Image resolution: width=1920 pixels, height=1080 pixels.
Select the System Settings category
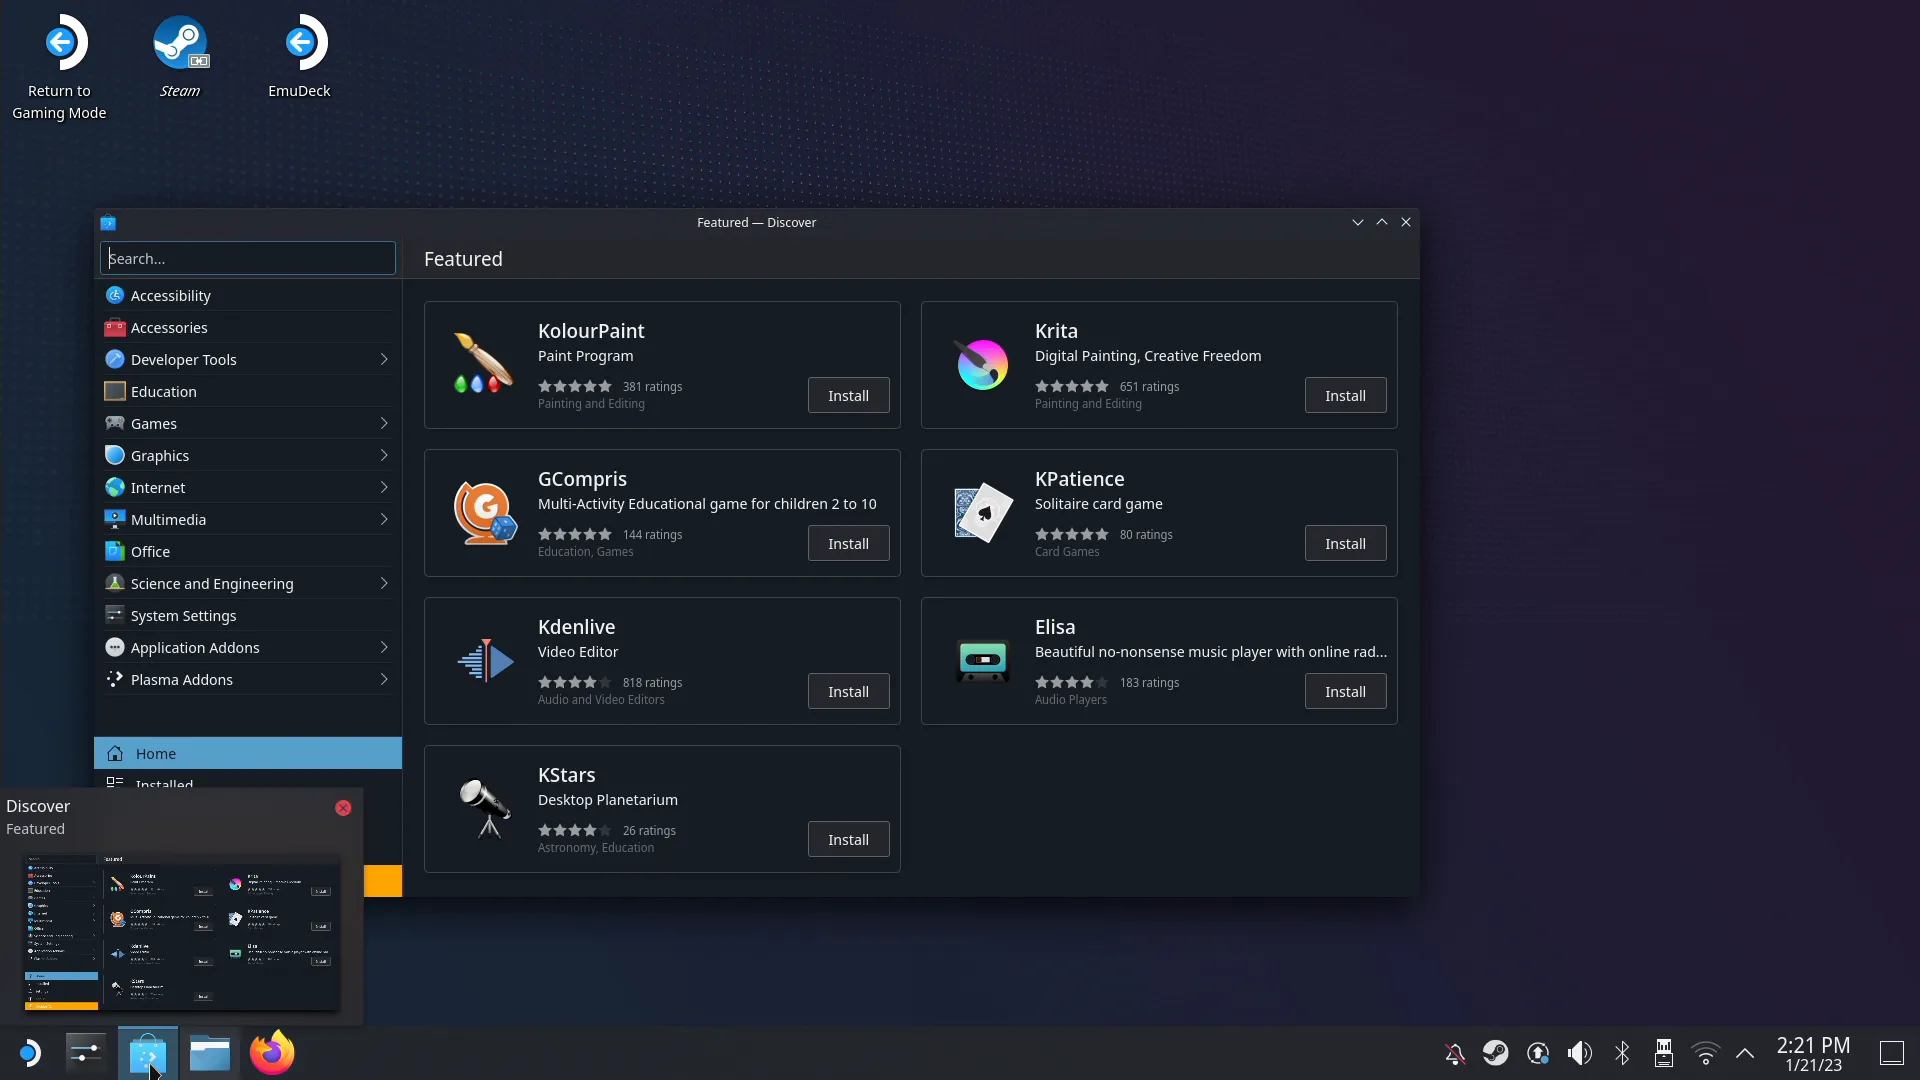[x=248, y=615]
